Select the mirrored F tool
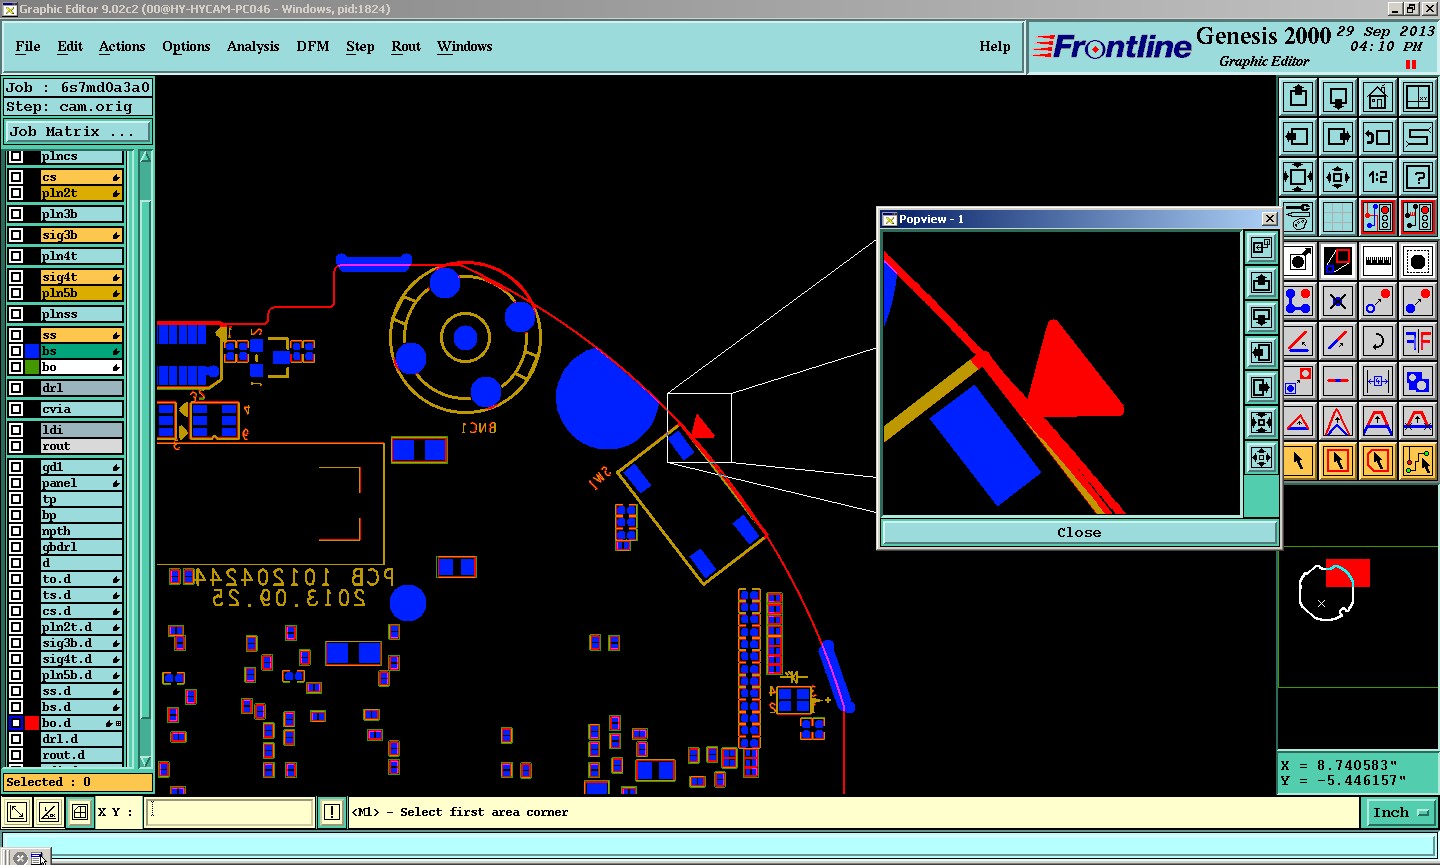 tap(1418, 341)
